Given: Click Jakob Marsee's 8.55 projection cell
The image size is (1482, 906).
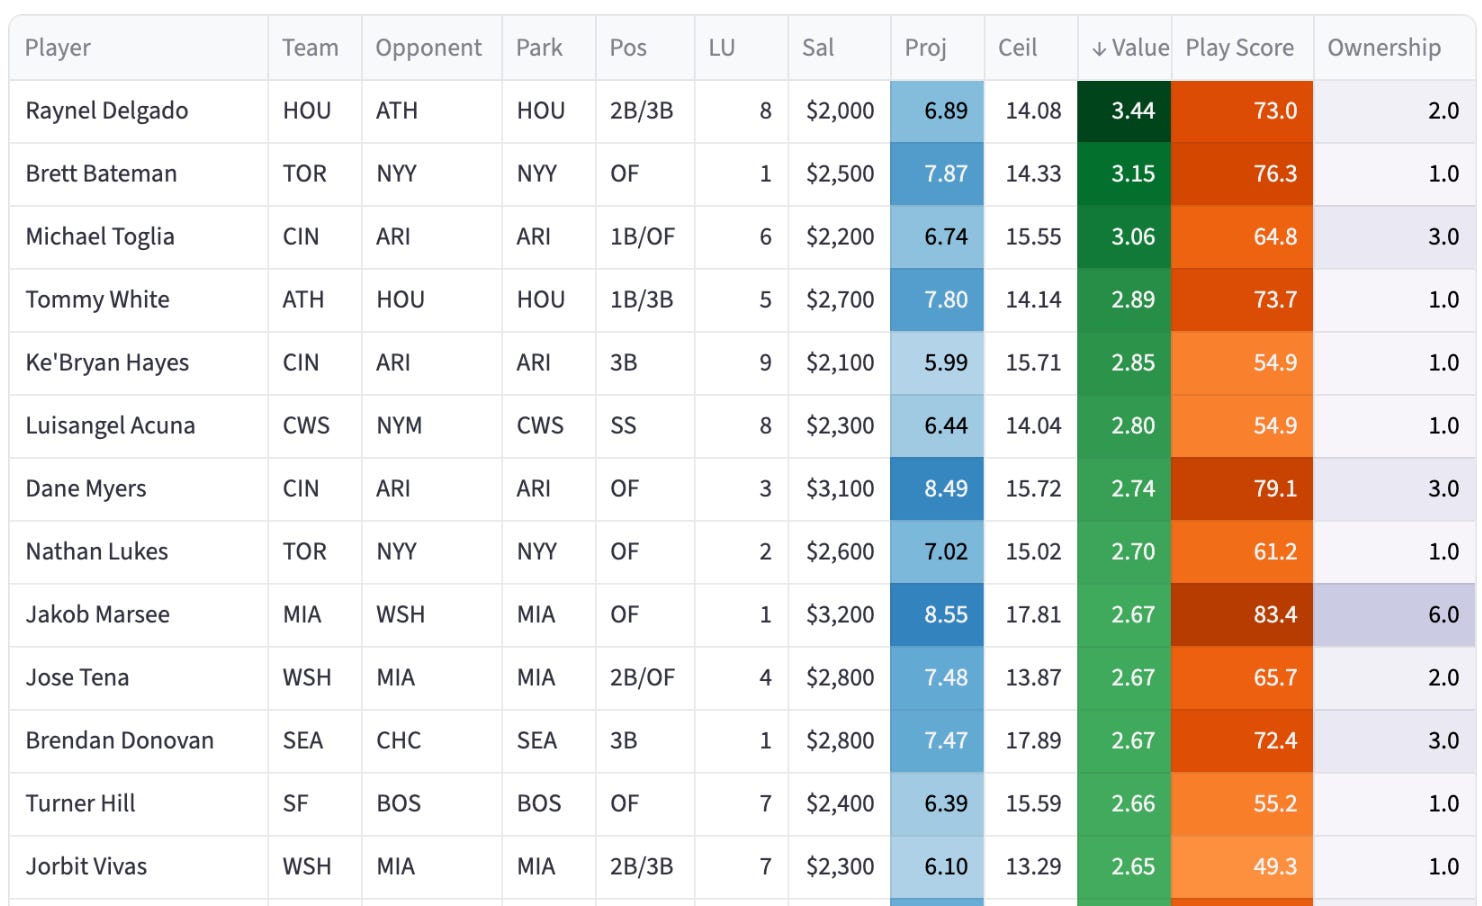Looking at the screenshot, I should coord(937,615).
